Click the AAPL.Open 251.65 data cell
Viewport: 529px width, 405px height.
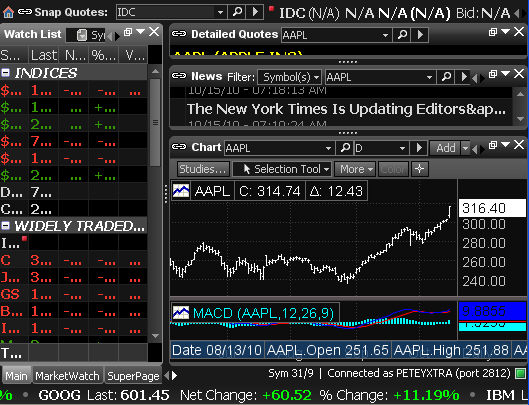(x=328, y=350)
